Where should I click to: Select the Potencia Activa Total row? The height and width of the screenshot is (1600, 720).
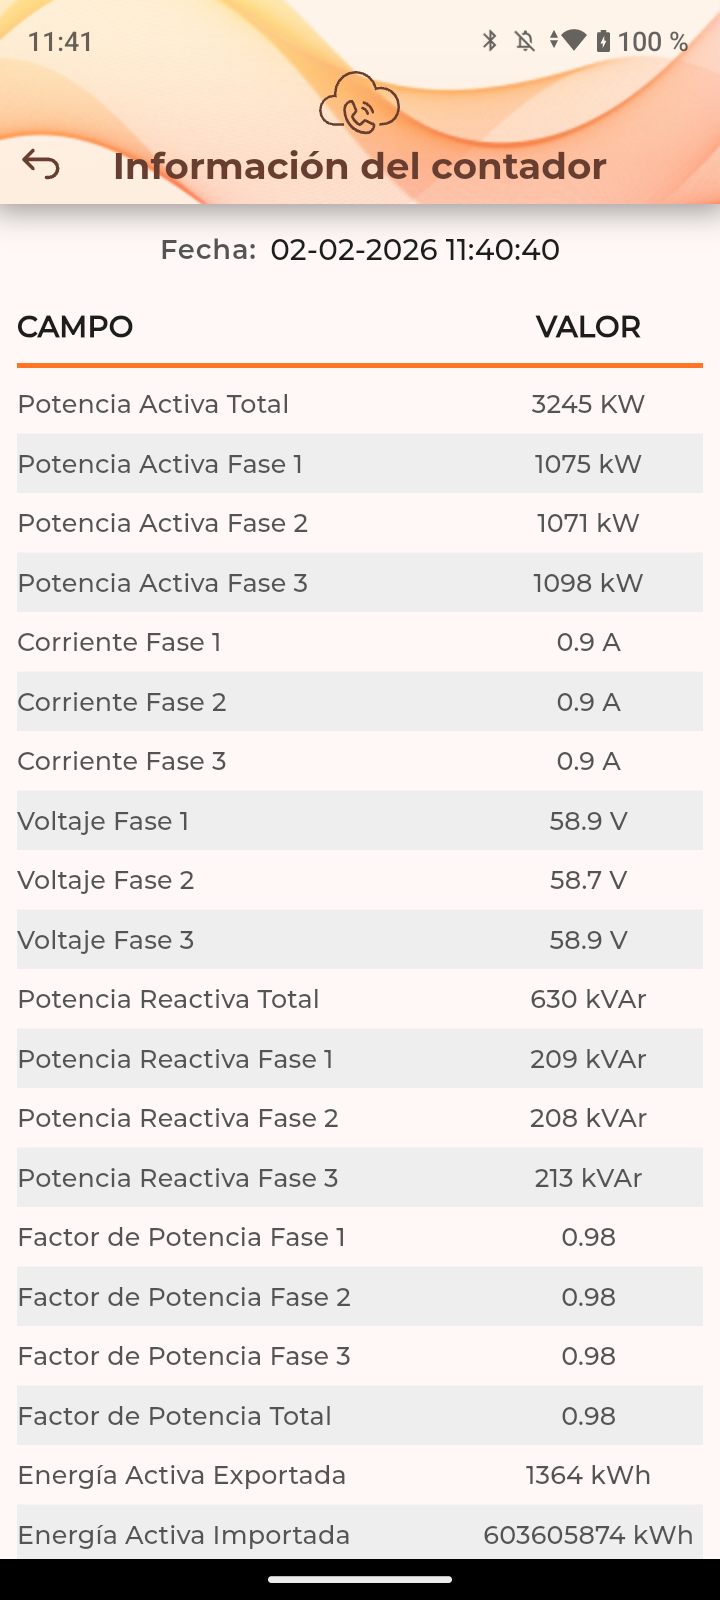click(x=359, y=404)
